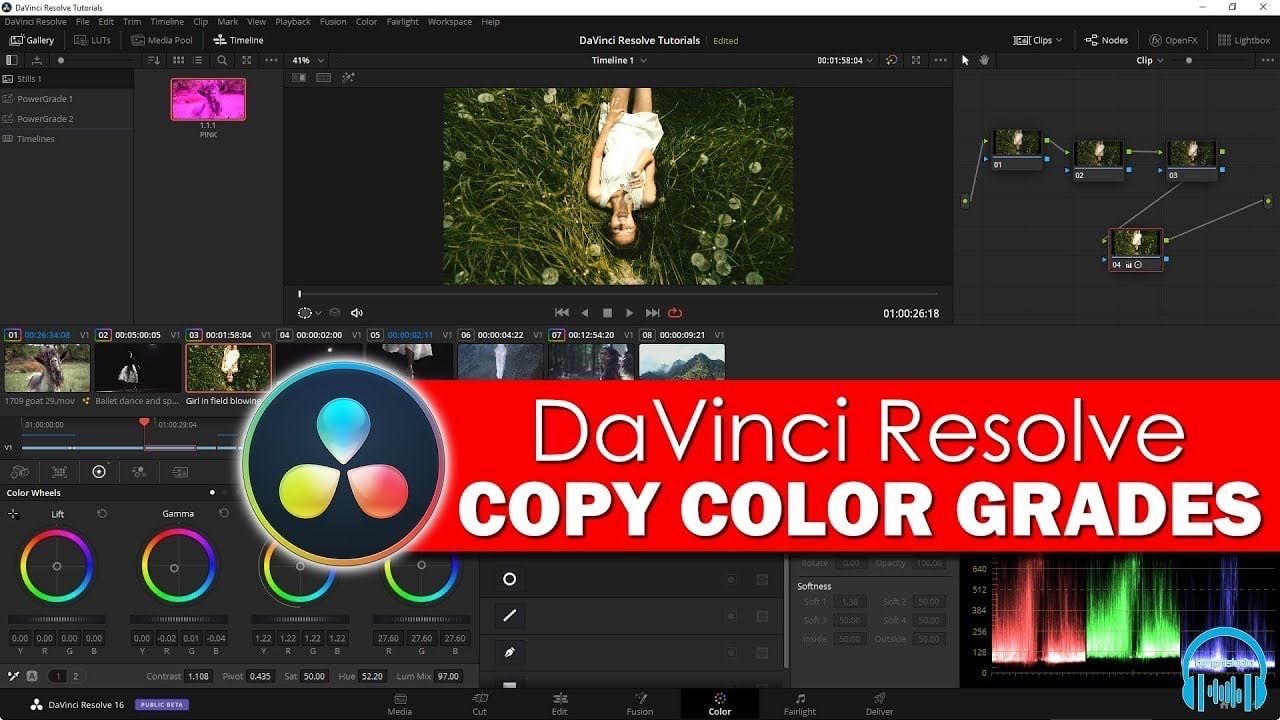Open the viewer qualifier tool dropdown icon
1280x720 pixels.
(309, 313)
